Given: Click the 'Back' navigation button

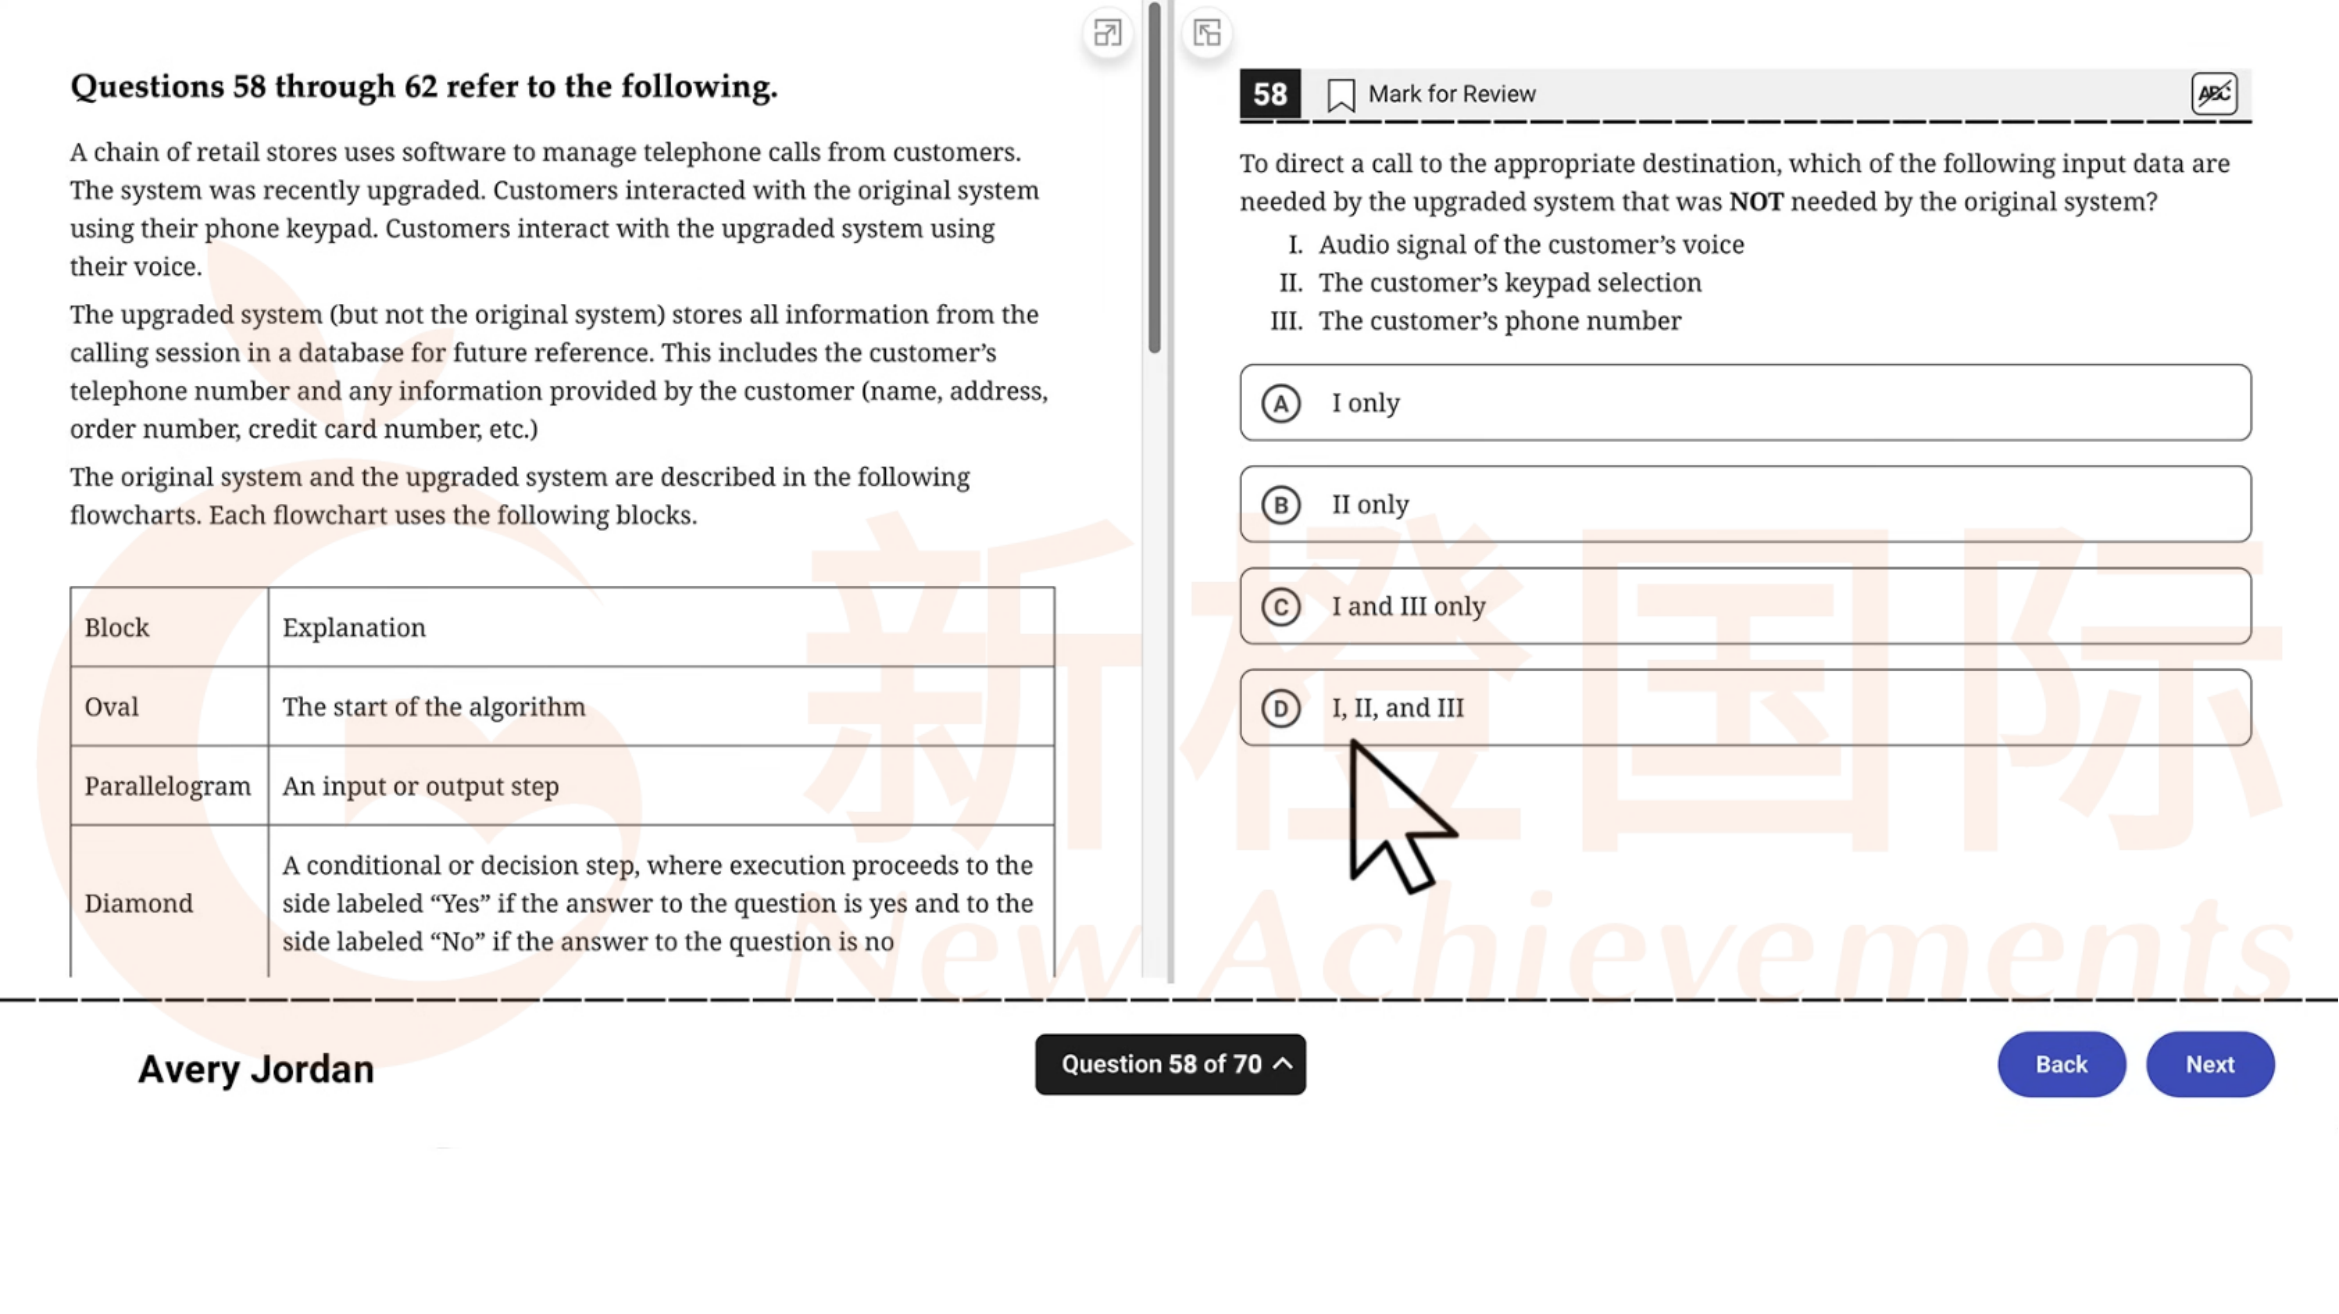Looking at the screenshot, I should click(2063, 1063).
